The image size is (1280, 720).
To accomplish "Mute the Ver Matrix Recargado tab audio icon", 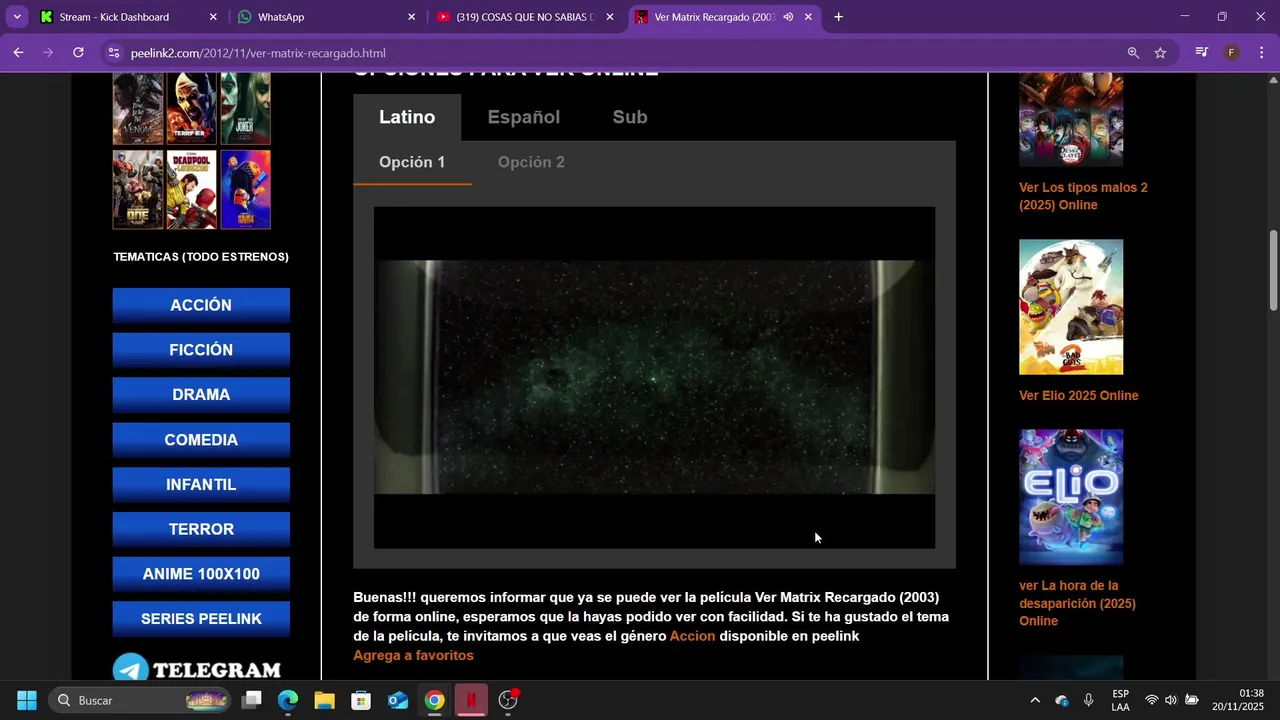I will pos(788,17).
